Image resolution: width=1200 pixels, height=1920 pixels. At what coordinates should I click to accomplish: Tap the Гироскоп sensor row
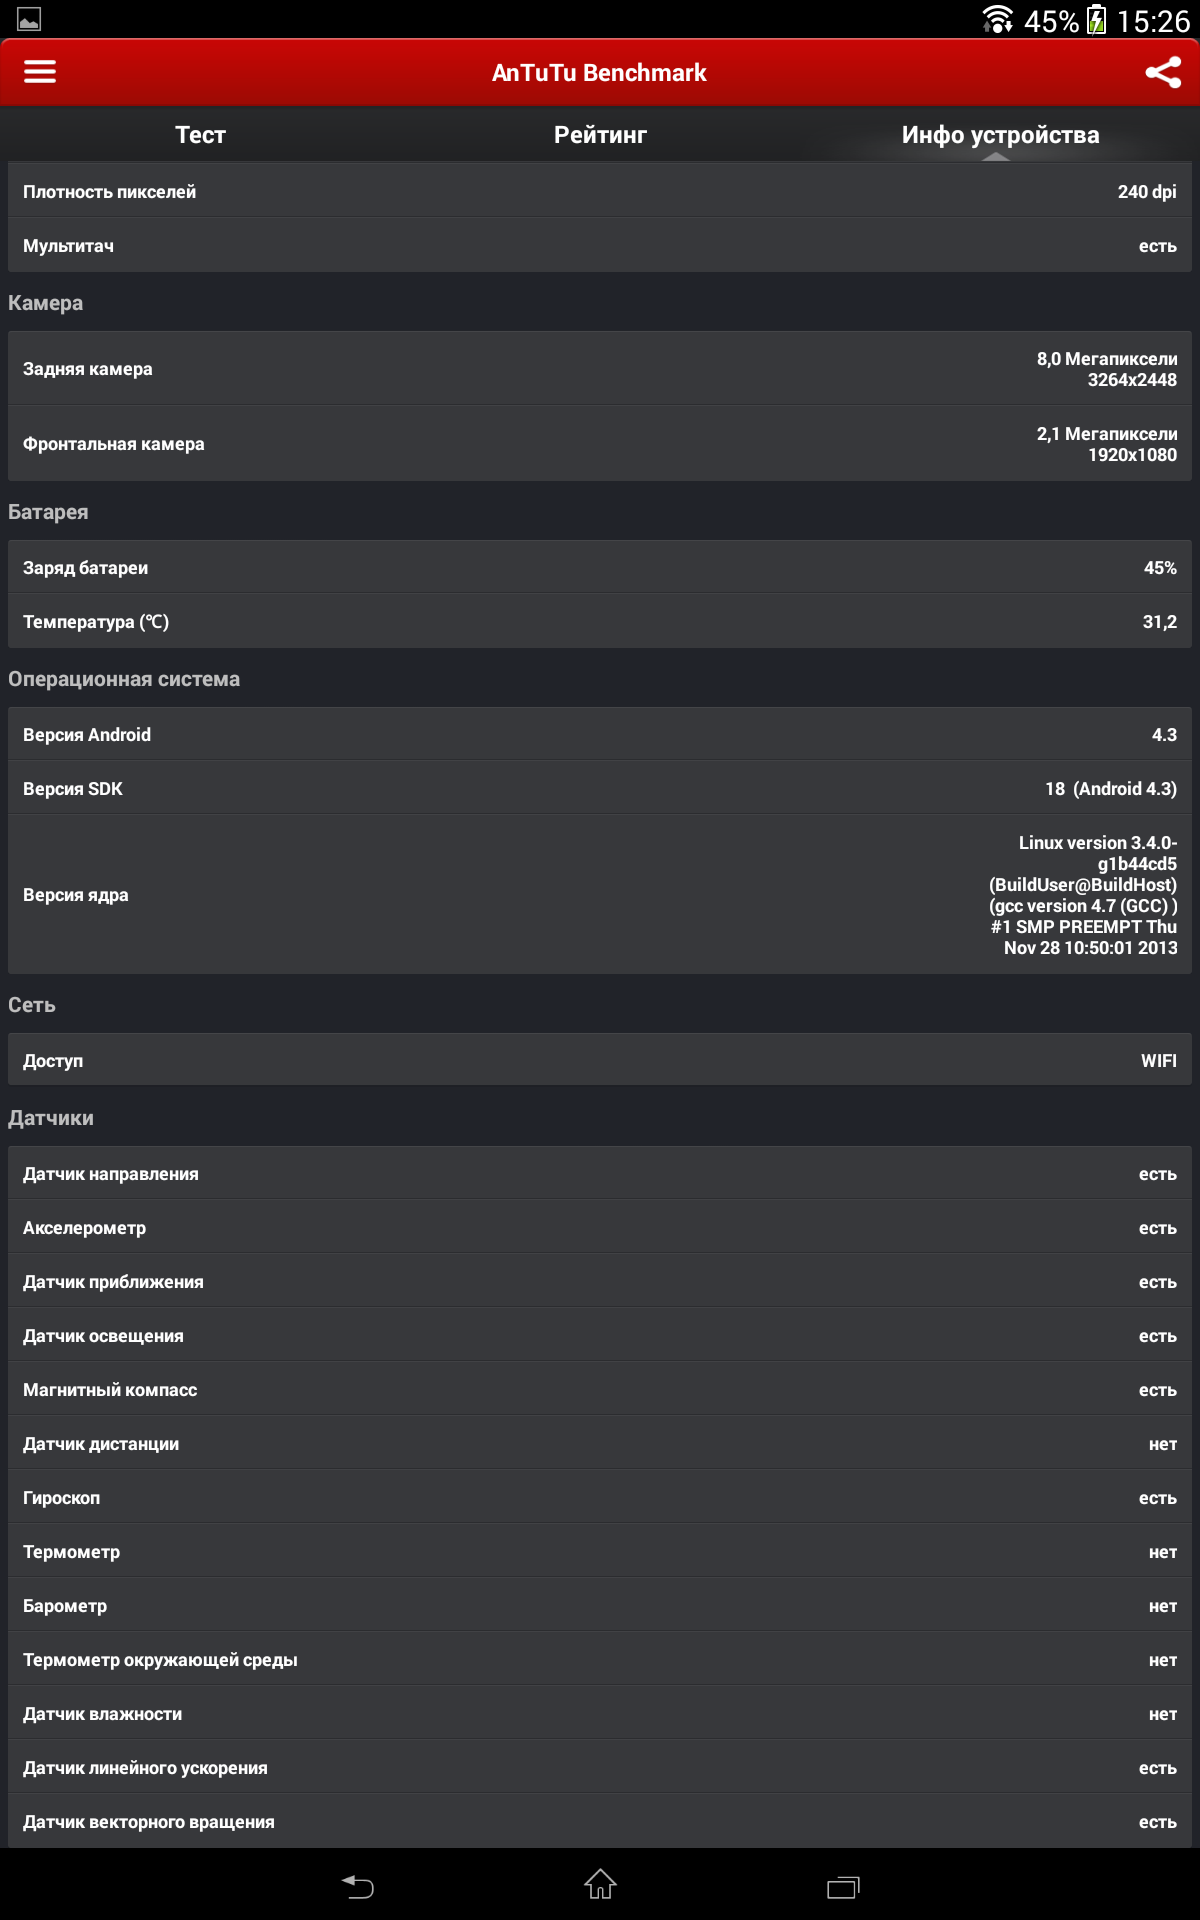[x=600, y=1498]
